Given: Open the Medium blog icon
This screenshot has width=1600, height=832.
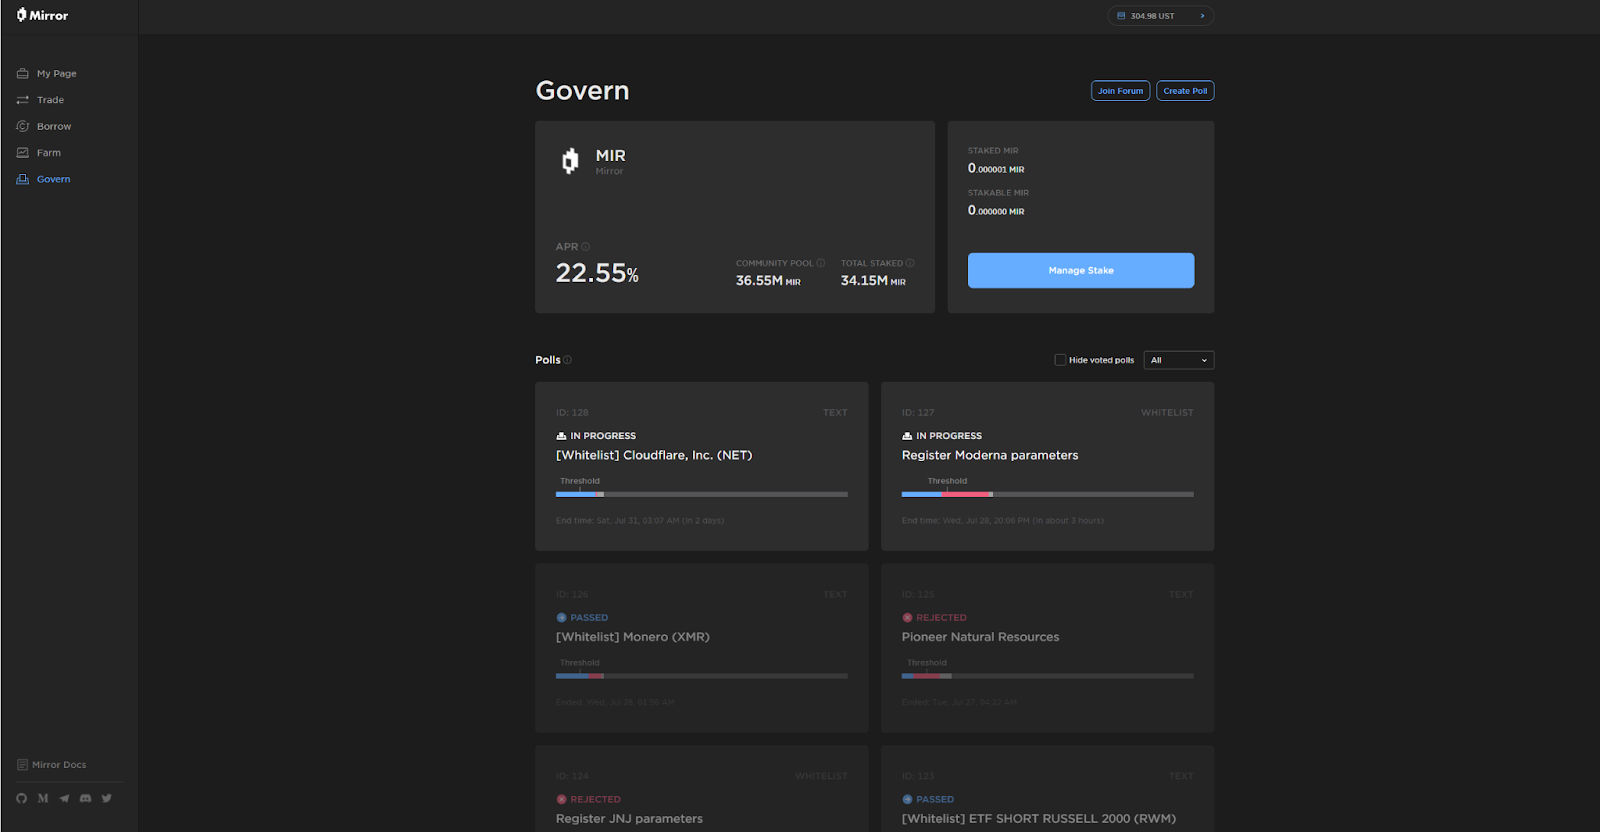Looking at the screenshot, I should (x=43, y=798).
